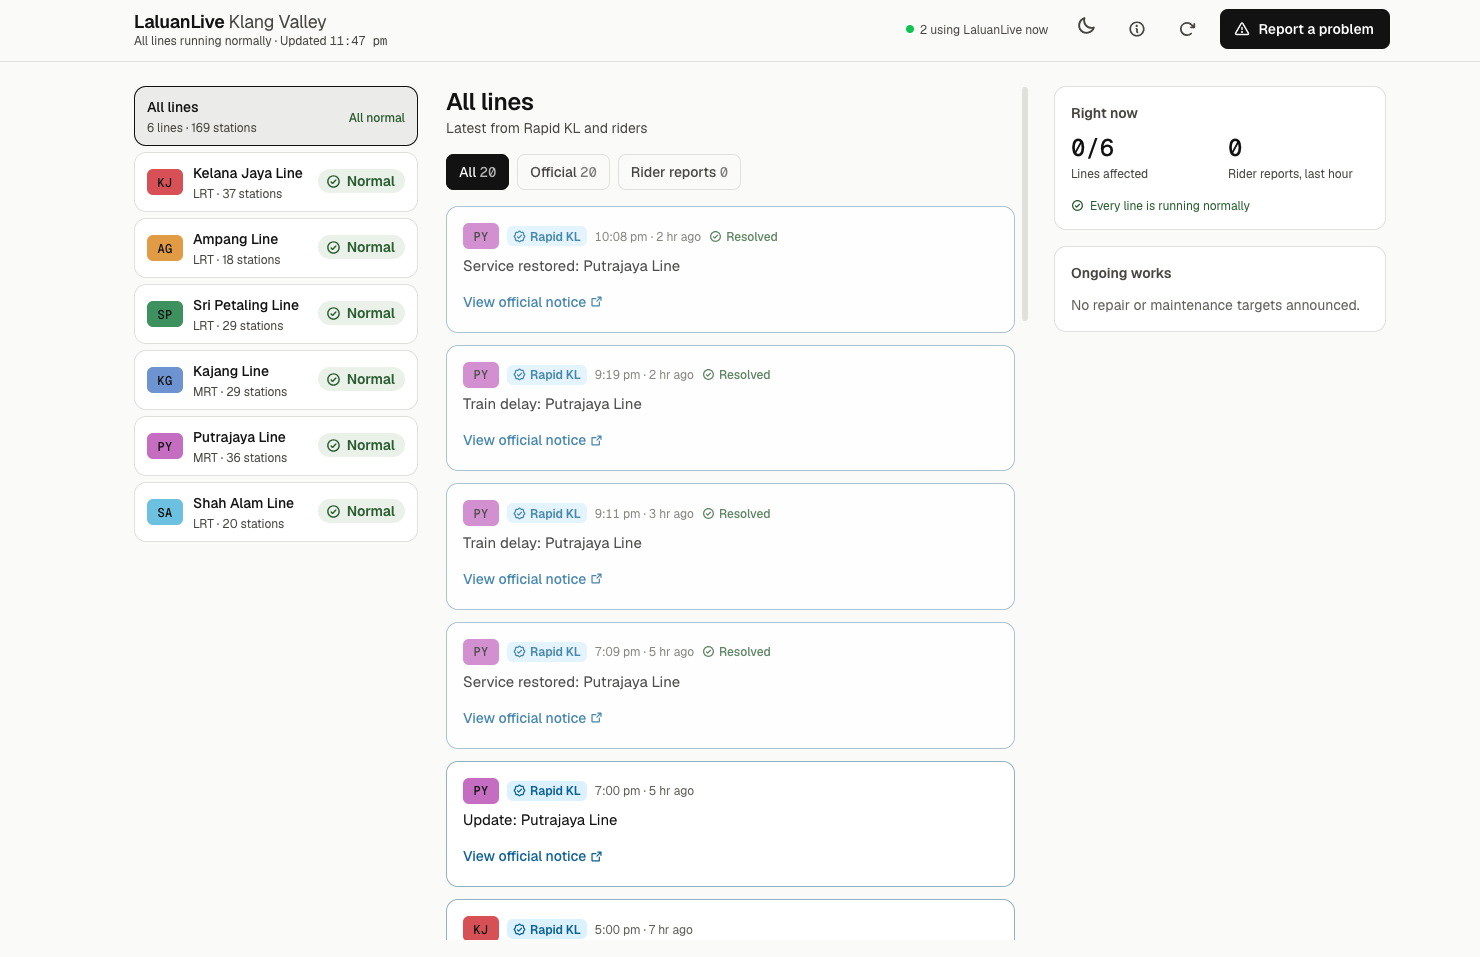Open the official notice for the 9:19 pm delay

click(532, 440)
